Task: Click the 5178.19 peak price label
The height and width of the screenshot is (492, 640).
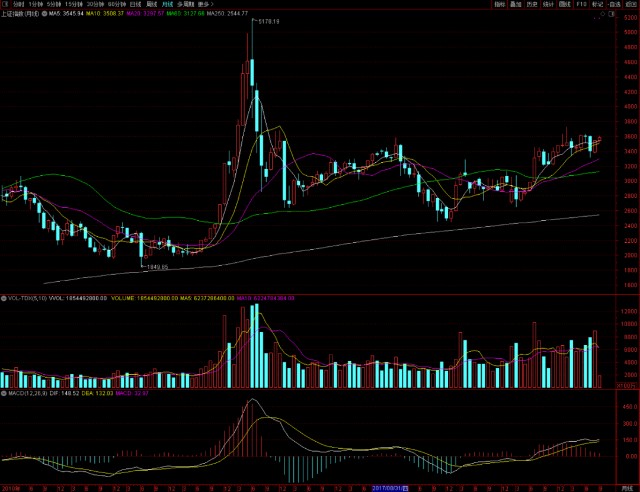Action: (269, 22)
